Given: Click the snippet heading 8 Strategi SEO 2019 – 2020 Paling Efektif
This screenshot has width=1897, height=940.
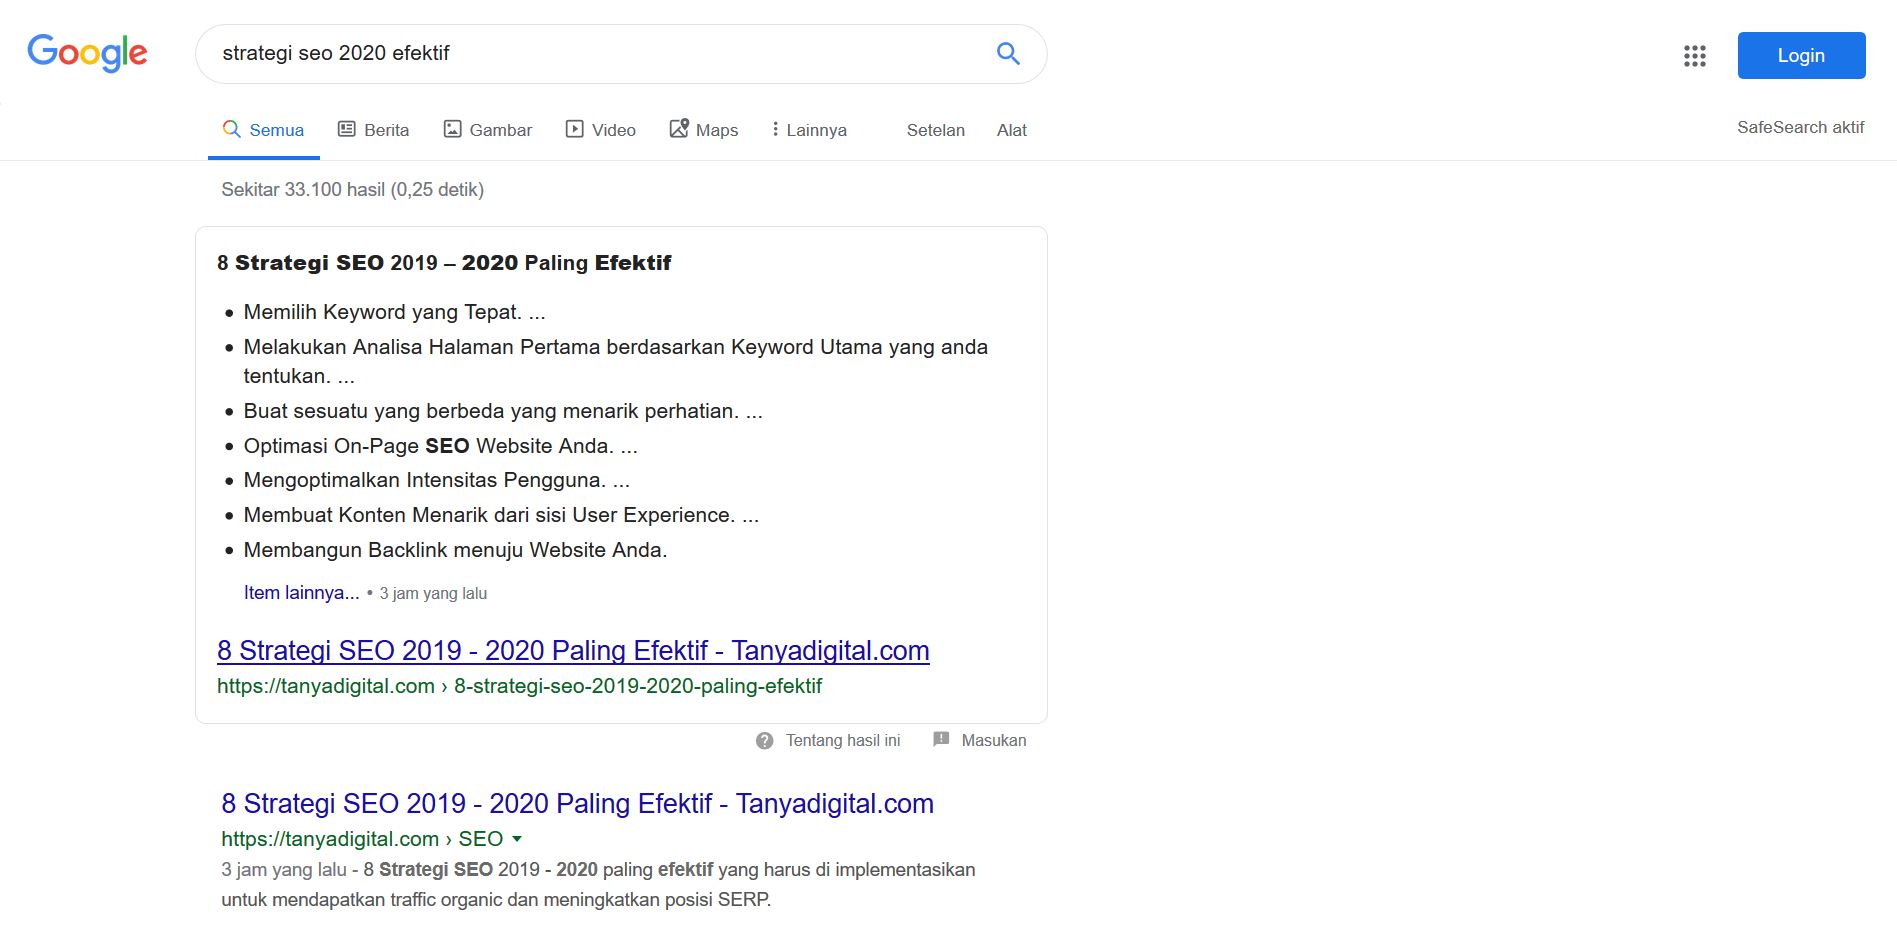Looking at the screenshot, I should 444,263.
